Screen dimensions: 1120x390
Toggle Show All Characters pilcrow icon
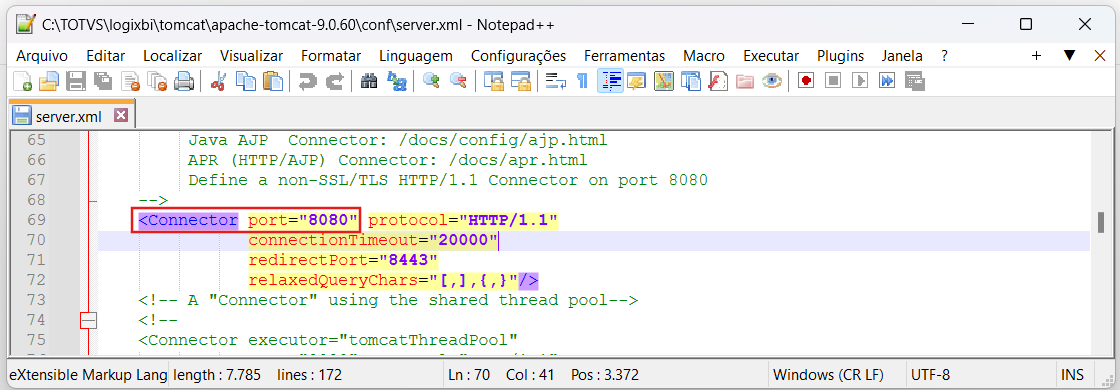(x=582, y=81)
